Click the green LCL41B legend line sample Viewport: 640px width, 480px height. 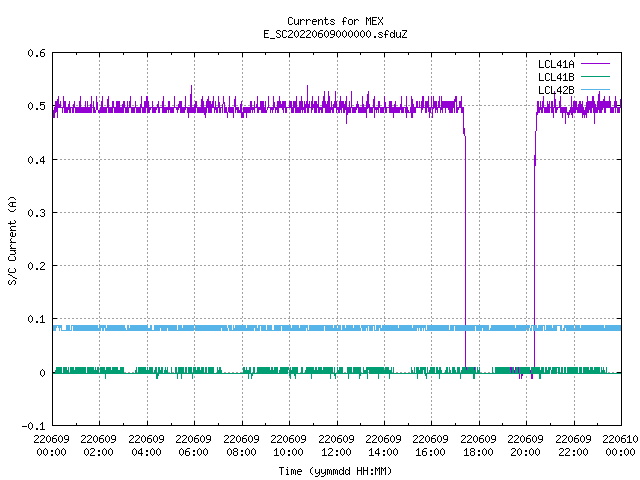[x=596, y=76]
